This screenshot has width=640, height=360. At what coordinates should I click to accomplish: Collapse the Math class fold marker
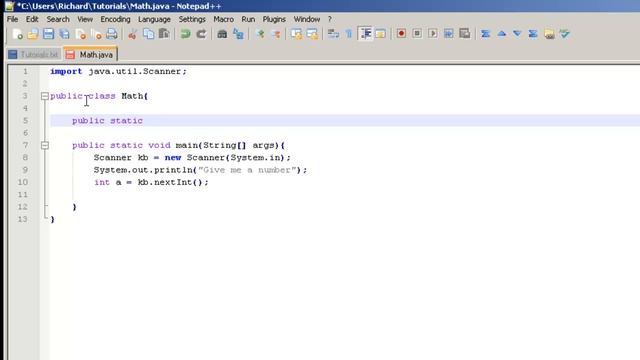[45, 96]
